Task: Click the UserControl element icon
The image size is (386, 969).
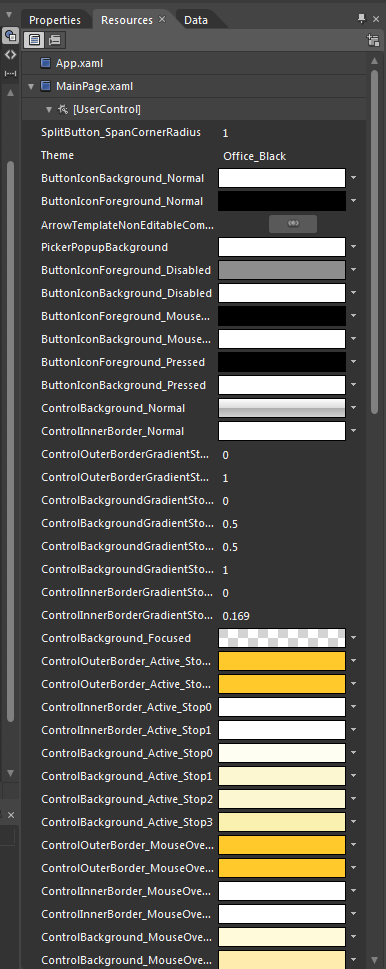Action: (62, 109)
